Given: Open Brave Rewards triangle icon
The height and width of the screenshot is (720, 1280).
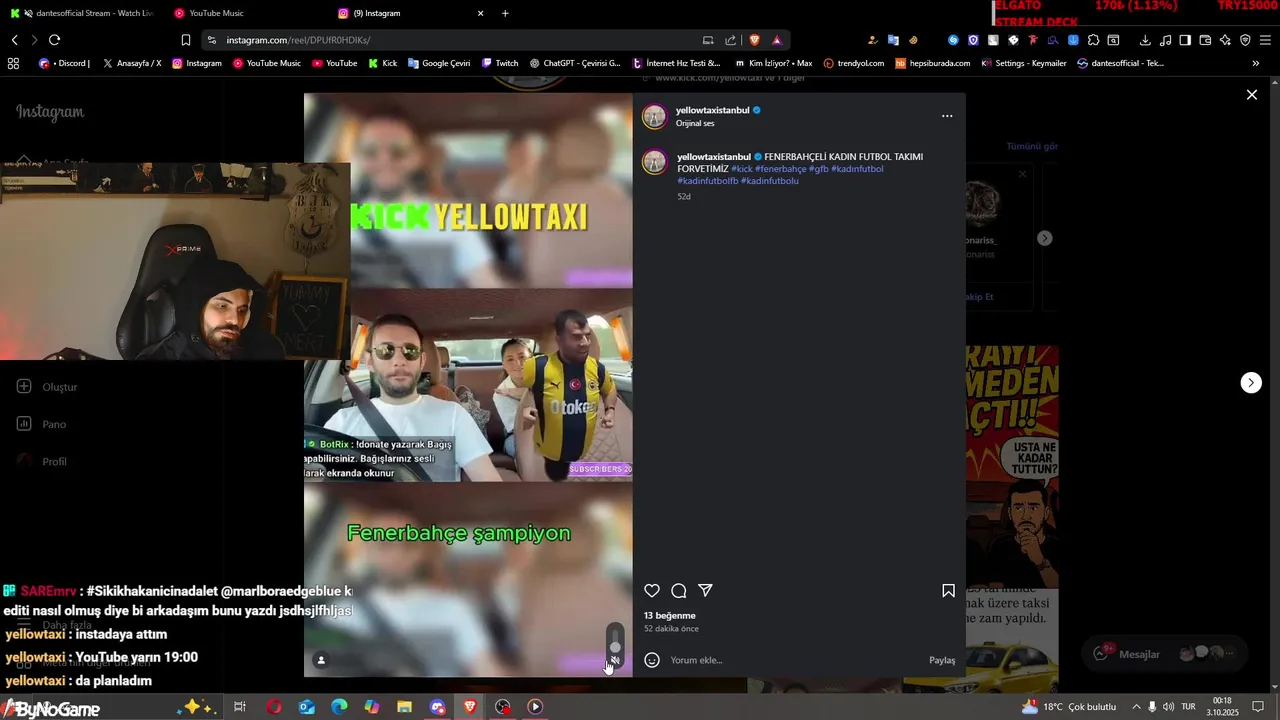Looking at the screenshot, I should coord(777,40).
